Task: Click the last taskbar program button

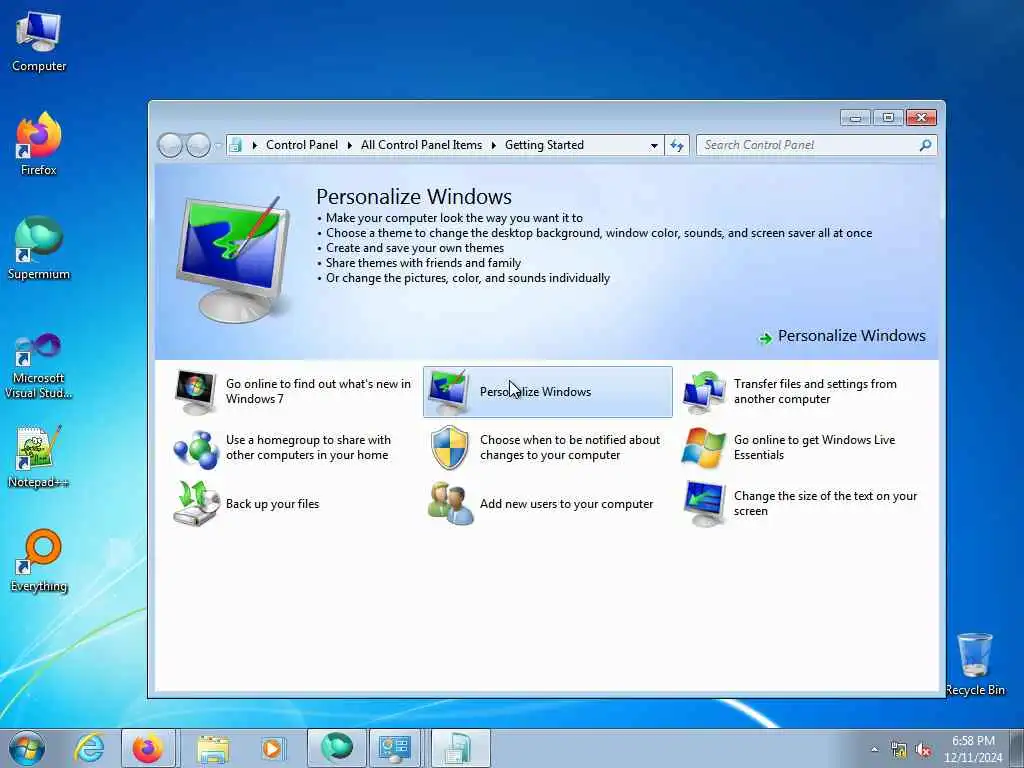Action: click(460, 748)
